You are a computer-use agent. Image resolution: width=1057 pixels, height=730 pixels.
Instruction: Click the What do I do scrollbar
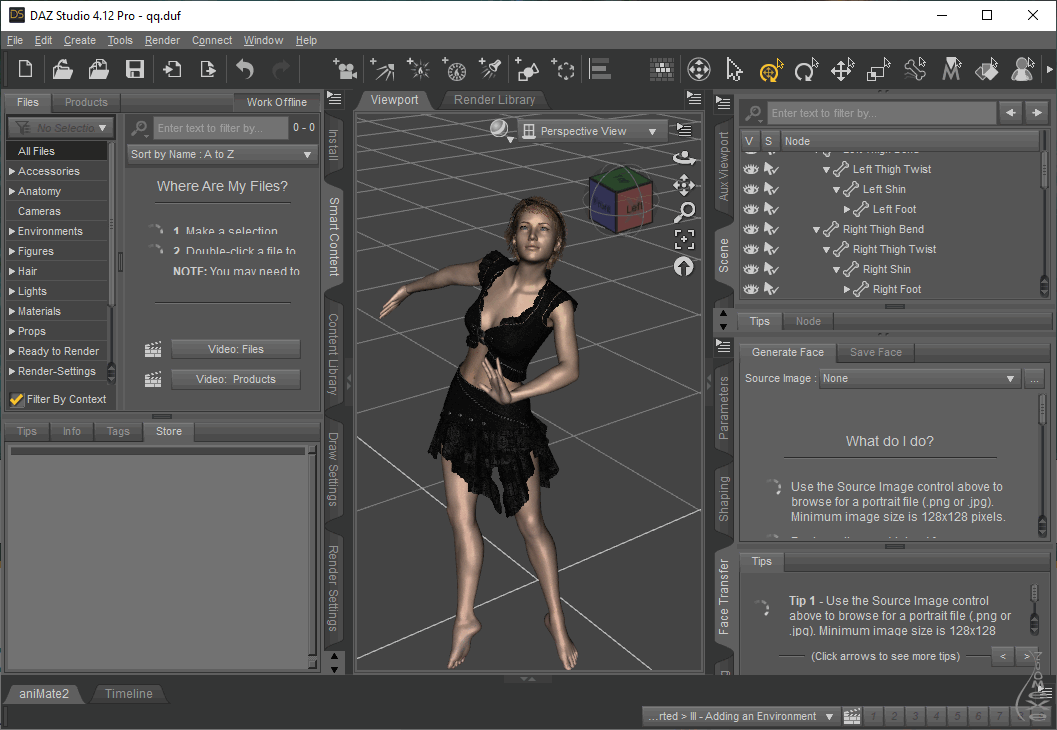click(x=1043, y=465)
